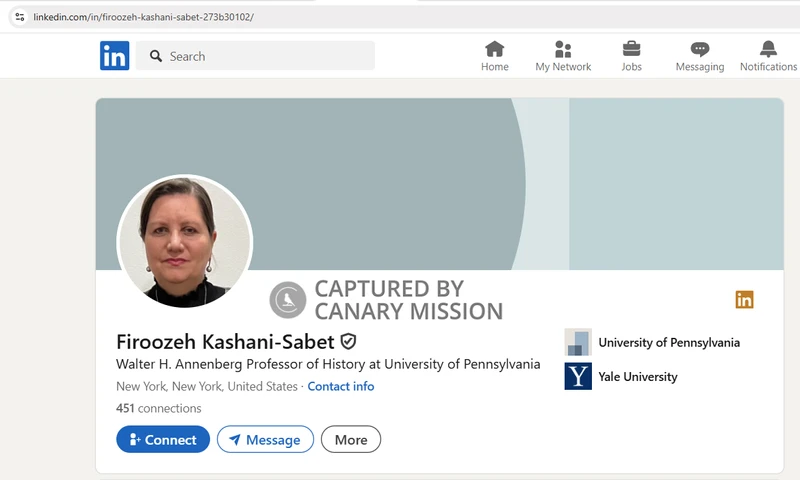Click the gold LinkedIn Premium badge

744,299
